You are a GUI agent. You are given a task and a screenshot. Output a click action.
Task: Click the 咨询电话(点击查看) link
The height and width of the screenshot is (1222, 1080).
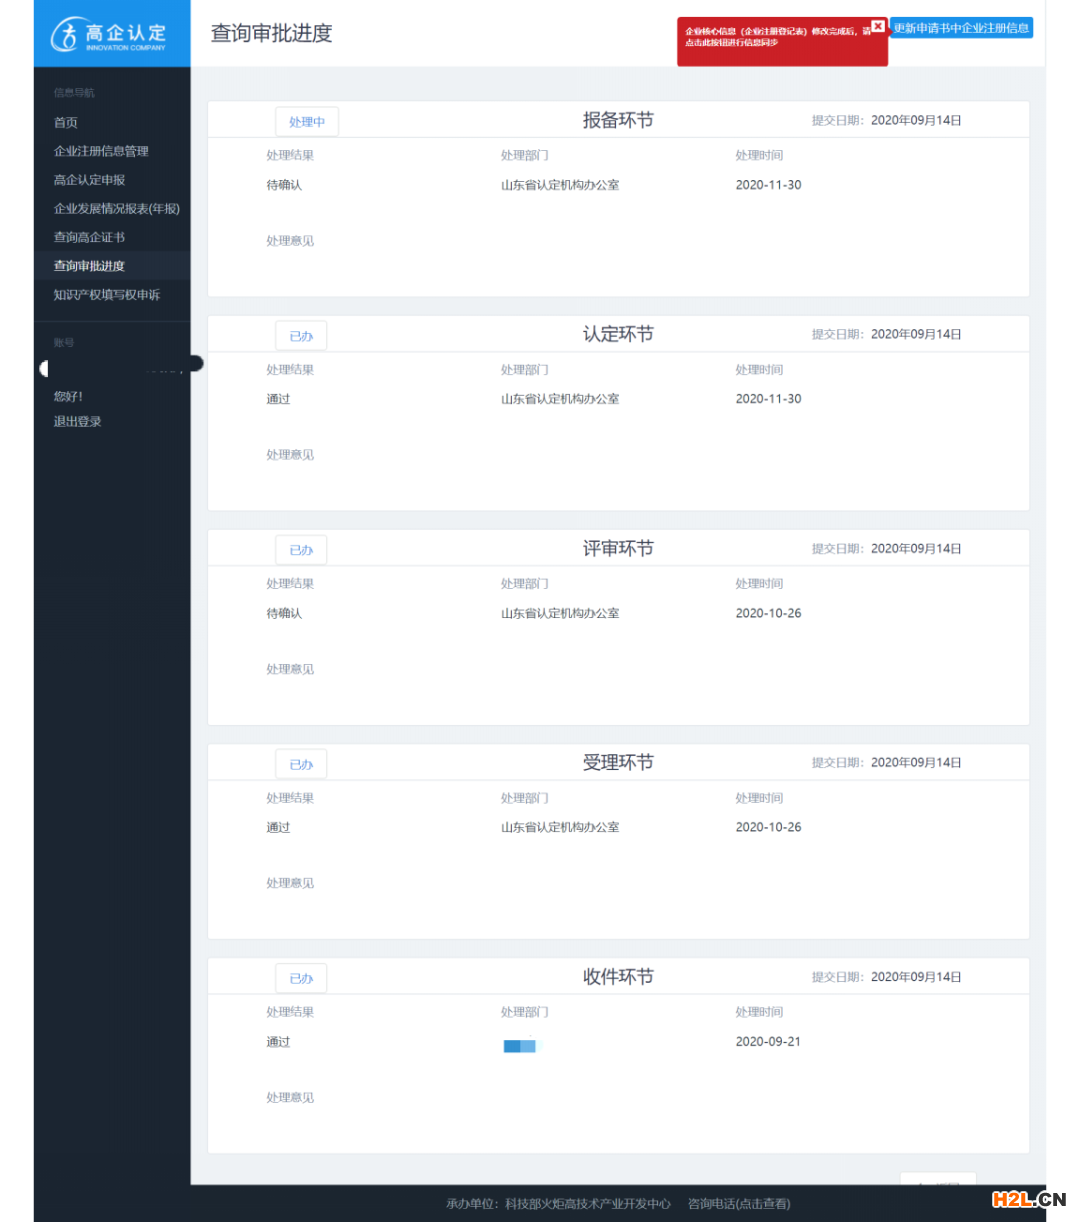(737, 1204)
